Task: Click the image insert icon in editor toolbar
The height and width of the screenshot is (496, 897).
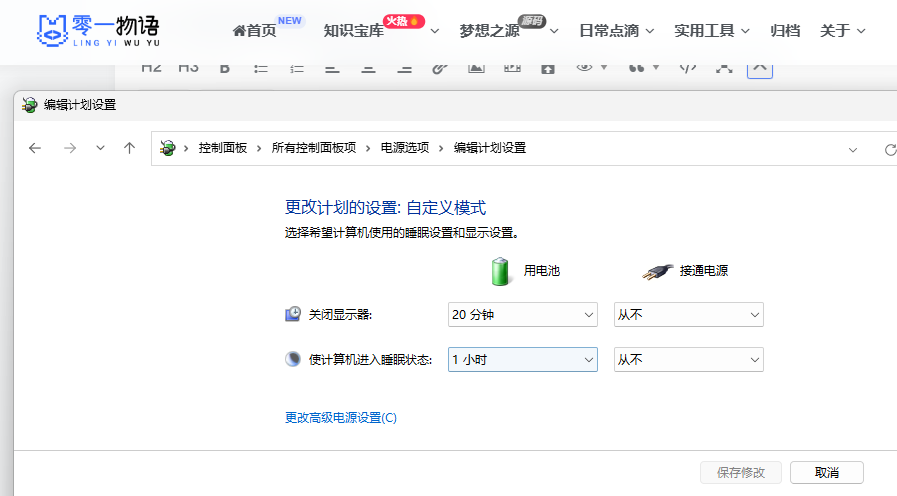Action: point(476,68)
